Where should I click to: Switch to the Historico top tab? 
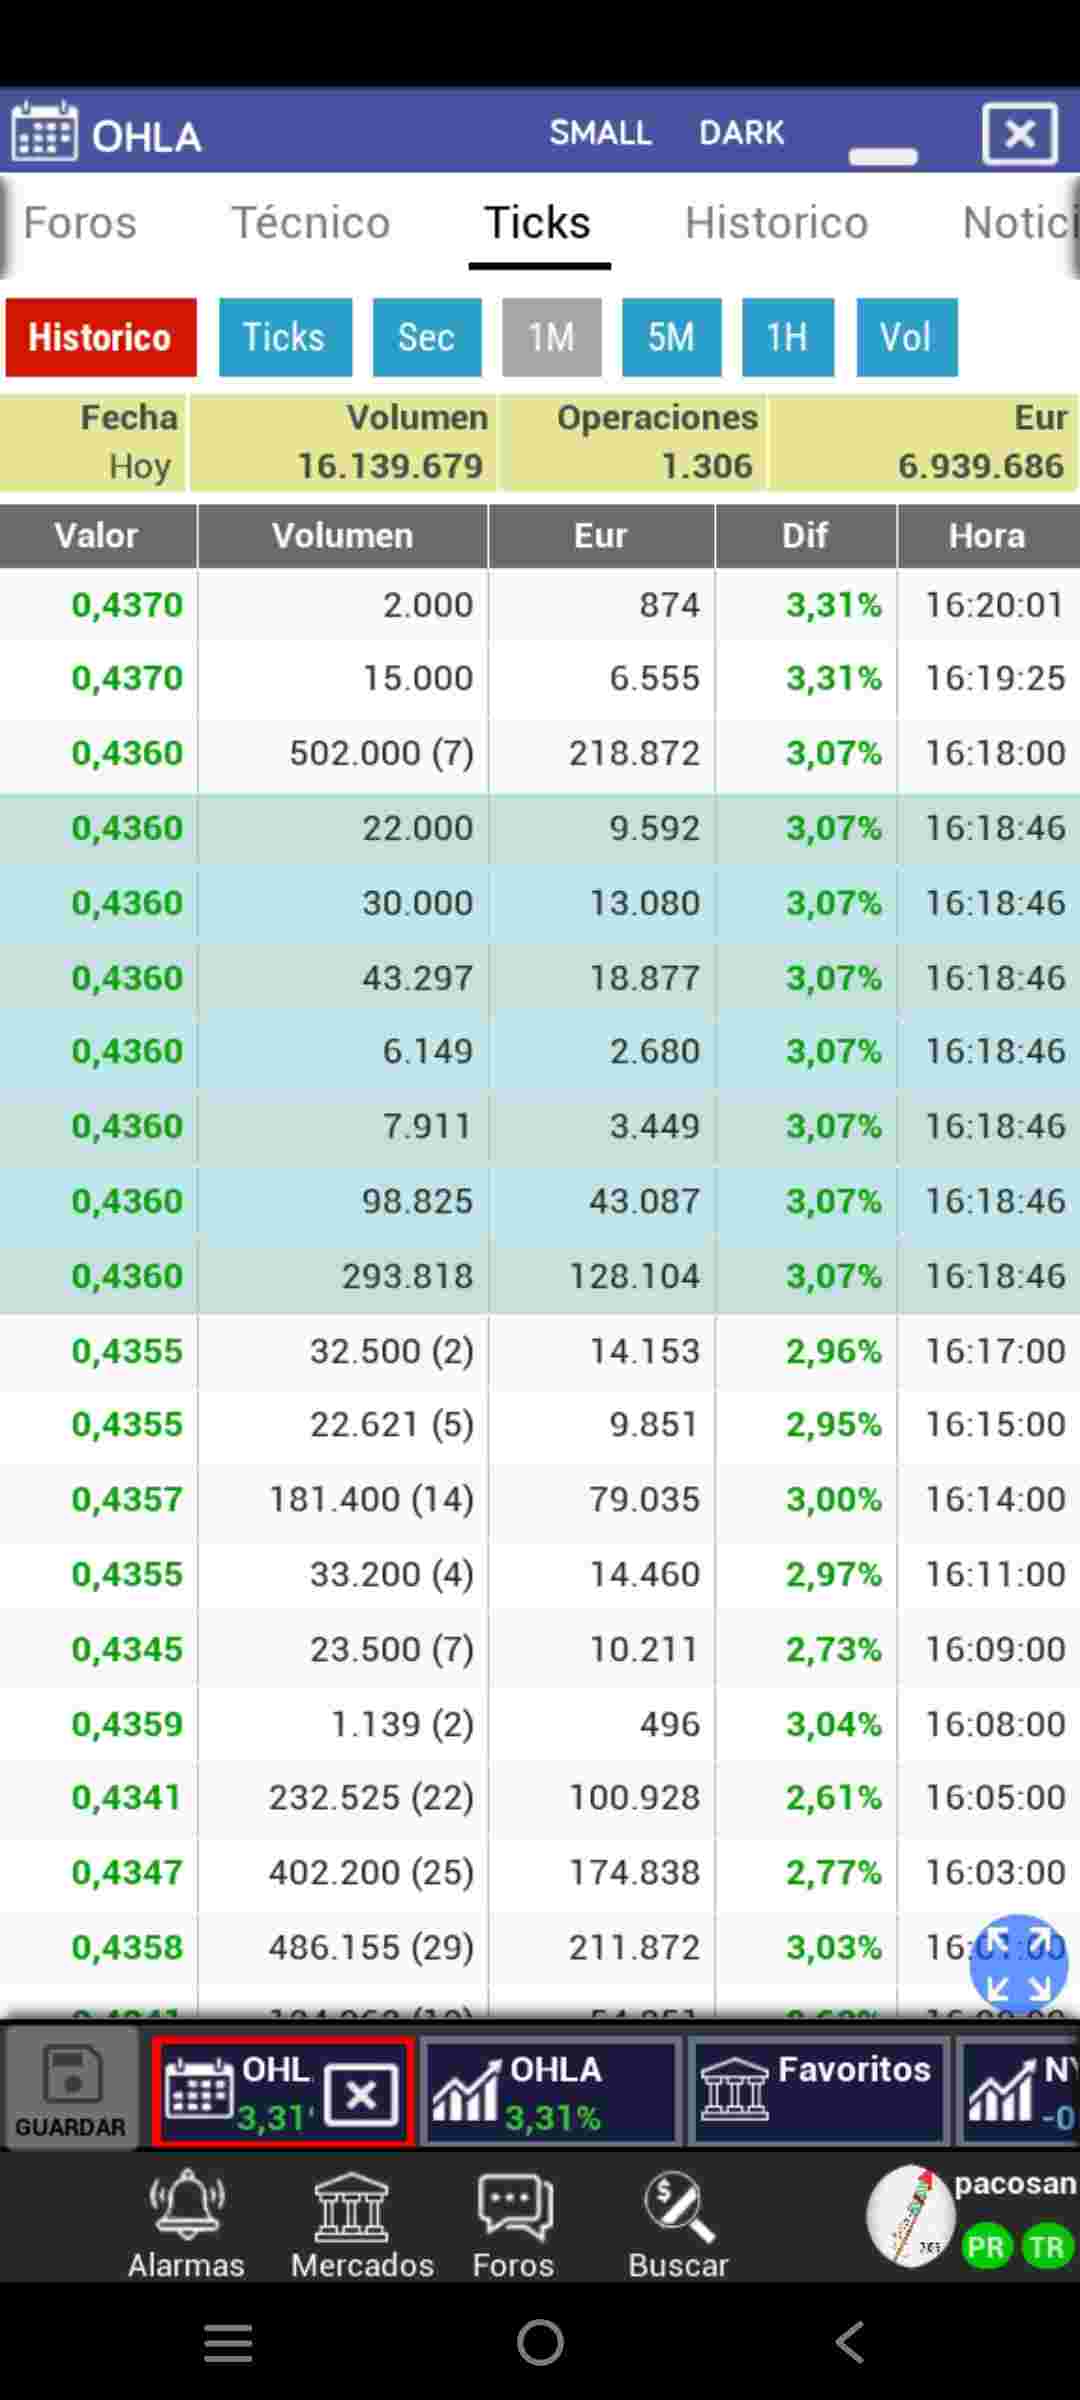click(776, 222)
